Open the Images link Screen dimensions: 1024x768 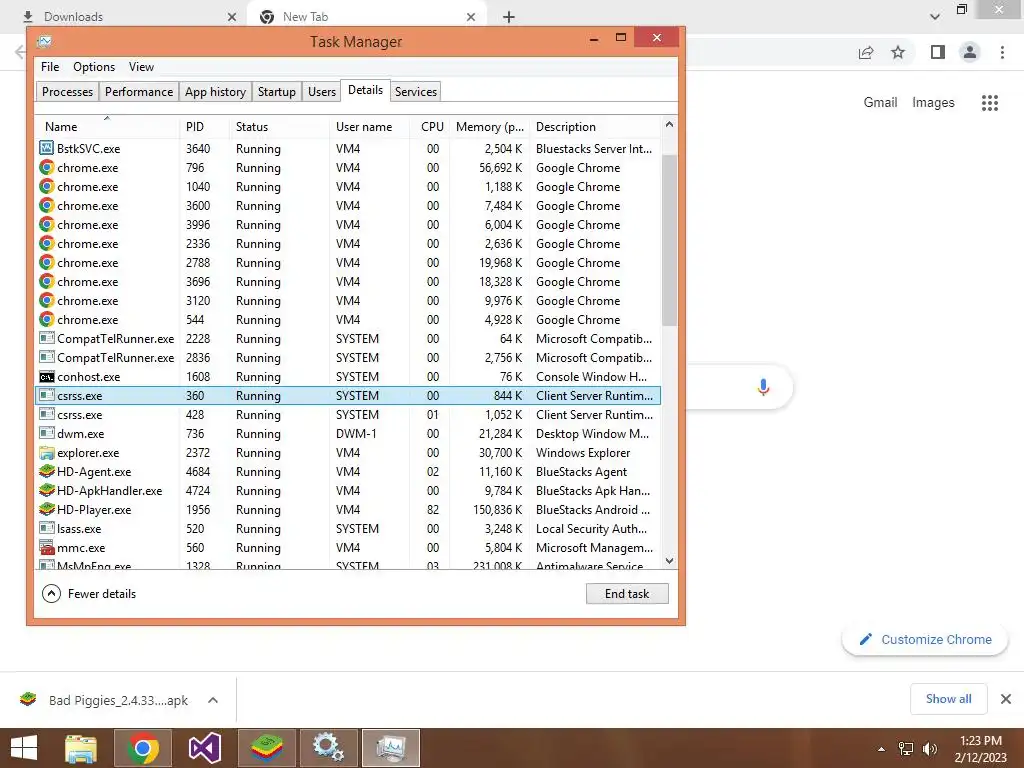click(x=933, y=103)
